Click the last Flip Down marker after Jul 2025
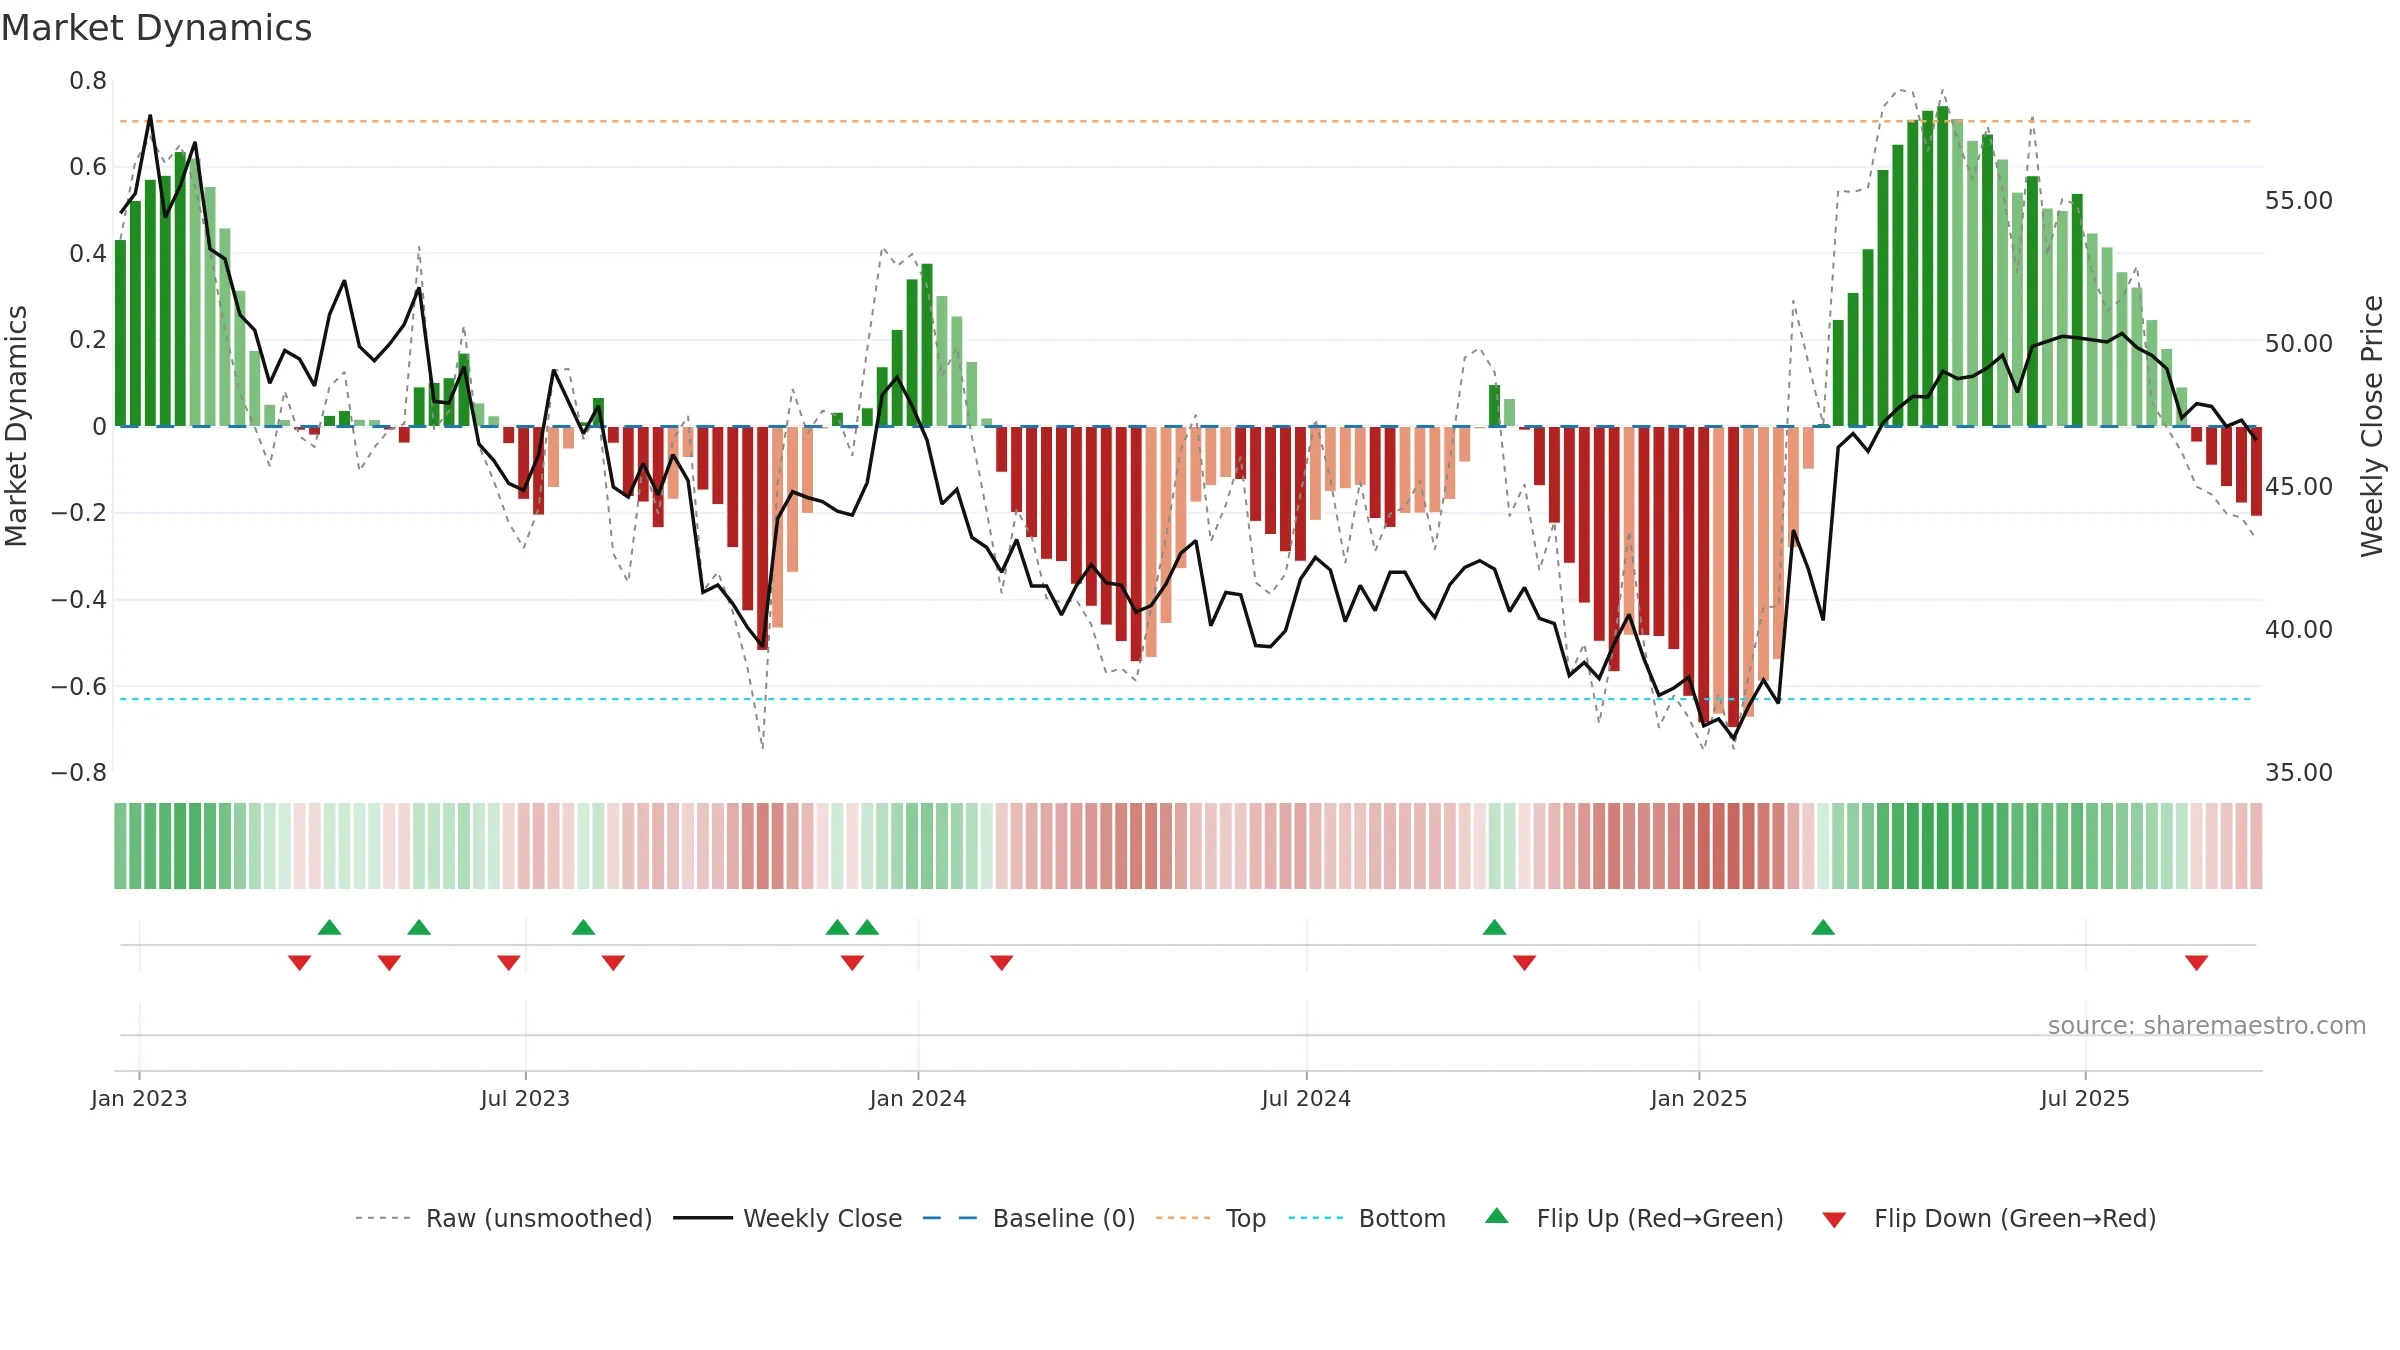 tap(2197, 963)
